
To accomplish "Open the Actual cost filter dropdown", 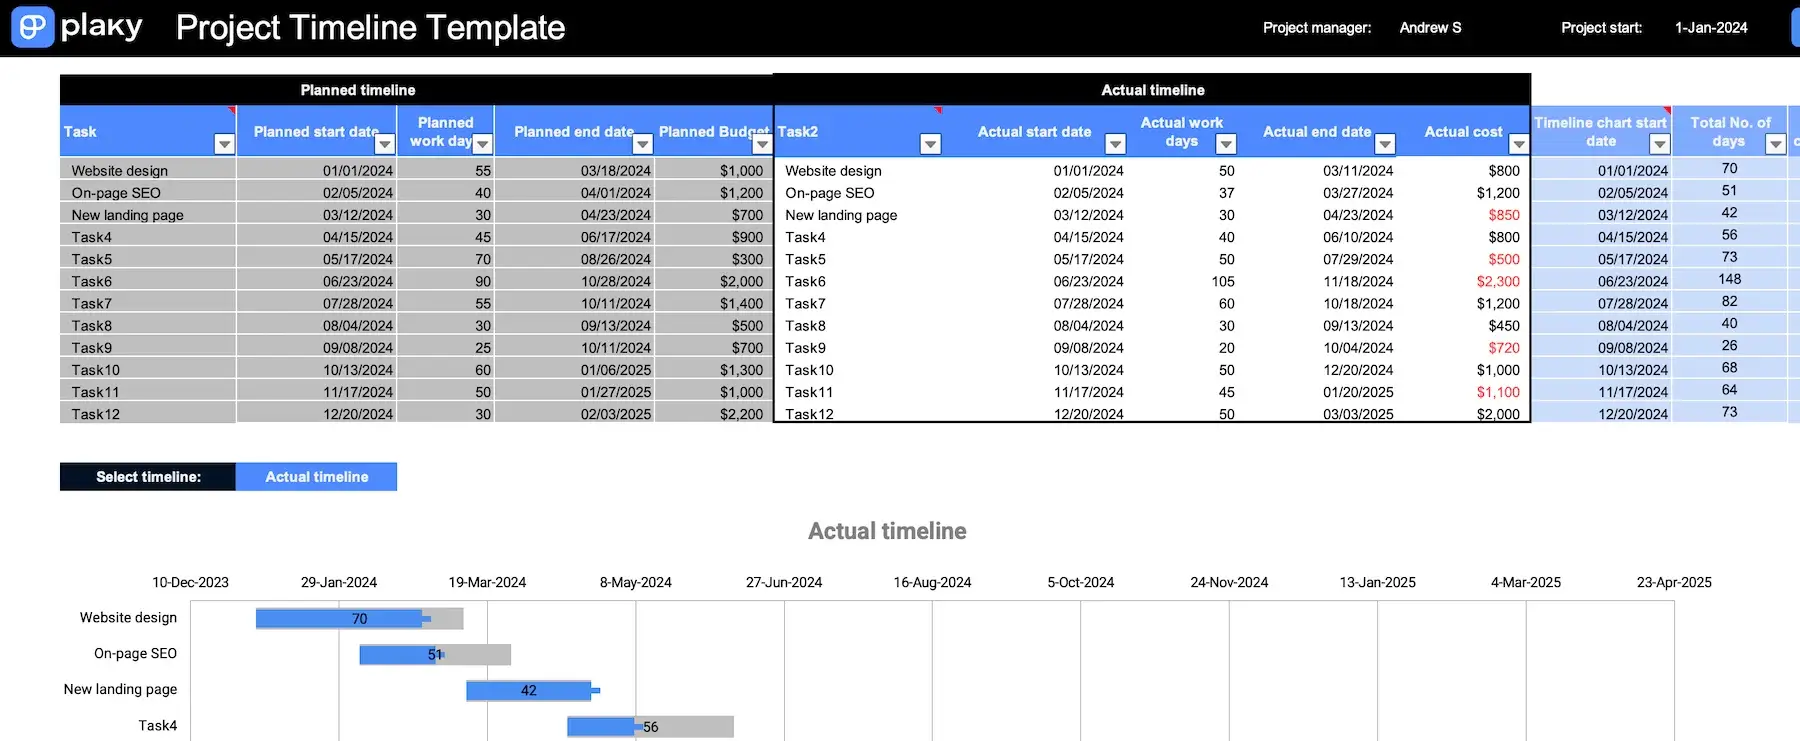I will (1519, 144).
